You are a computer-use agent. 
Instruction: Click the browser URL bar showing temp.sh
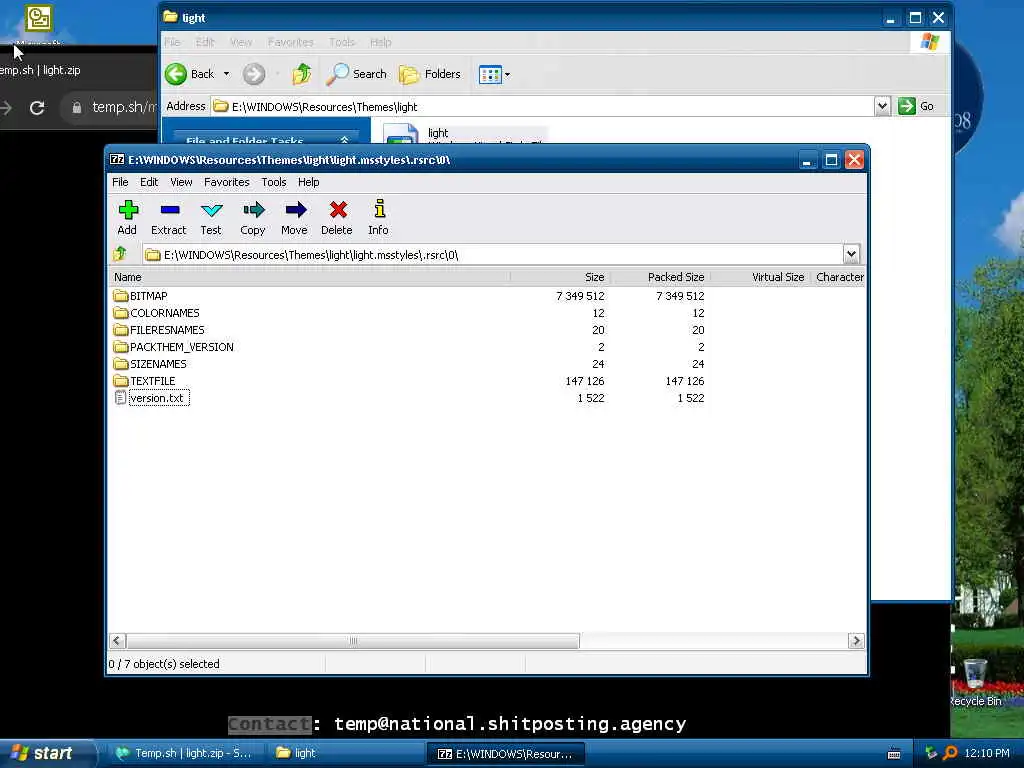tap(110, 107)
